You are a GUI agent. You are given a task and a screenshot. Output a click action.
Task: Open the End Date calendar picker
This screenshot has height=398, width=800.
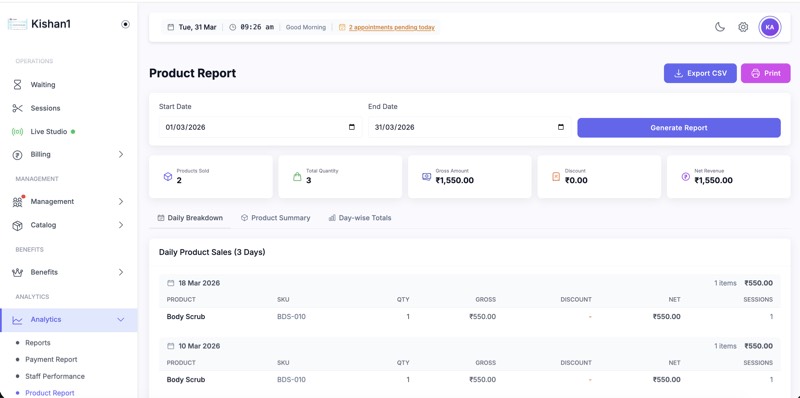[x=561, y=127]
